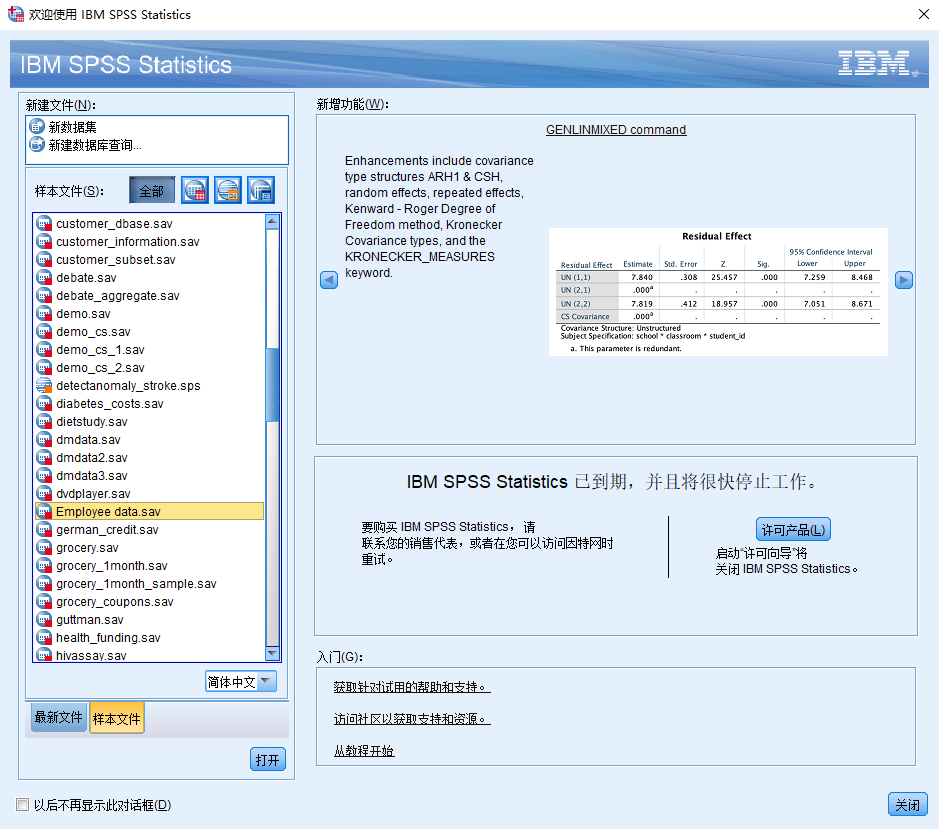Click the 打开 button
Viewport: 939px width, 829px height.
268,760
